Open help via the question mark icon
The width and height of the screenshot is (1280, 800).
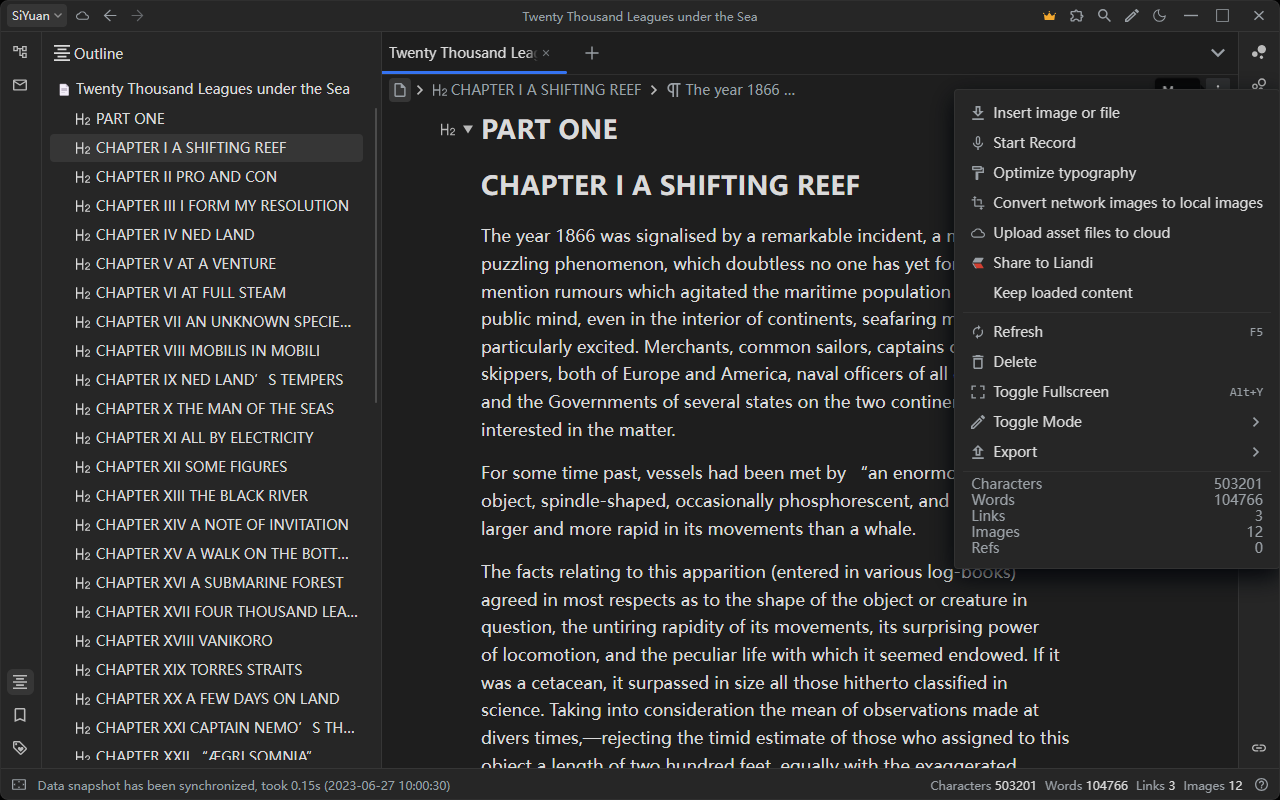click(x=1261, y=784)
